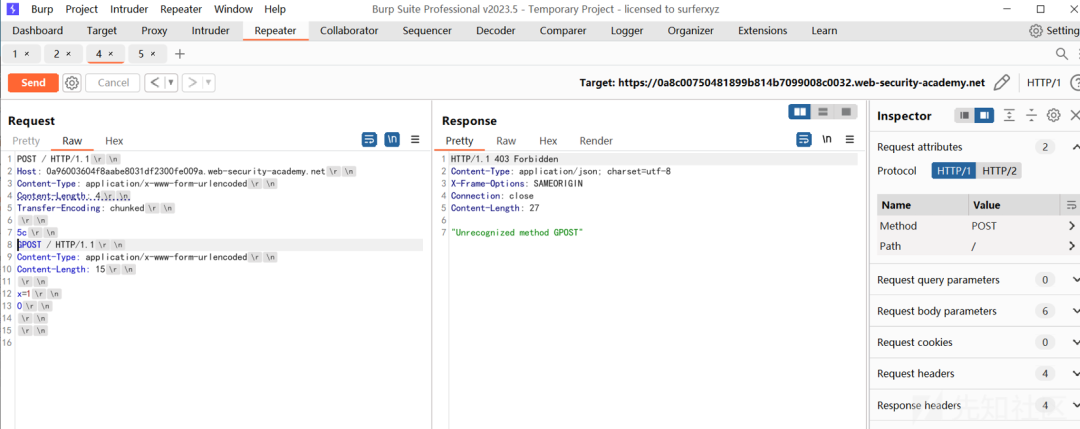Open the Intruder menu
Viewport: 1080px width, 429px height.
[129, 10]
